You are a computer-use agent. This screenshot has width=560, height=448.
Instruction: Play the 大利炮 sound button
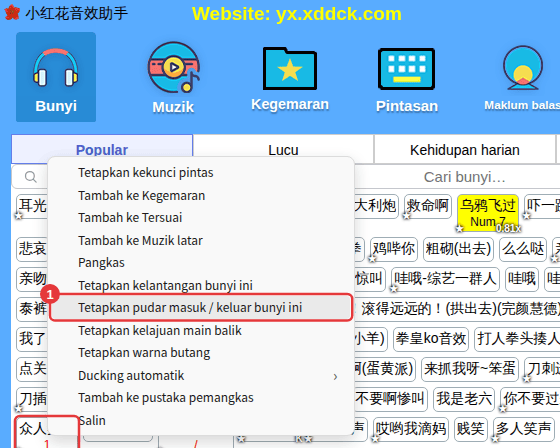376,206
